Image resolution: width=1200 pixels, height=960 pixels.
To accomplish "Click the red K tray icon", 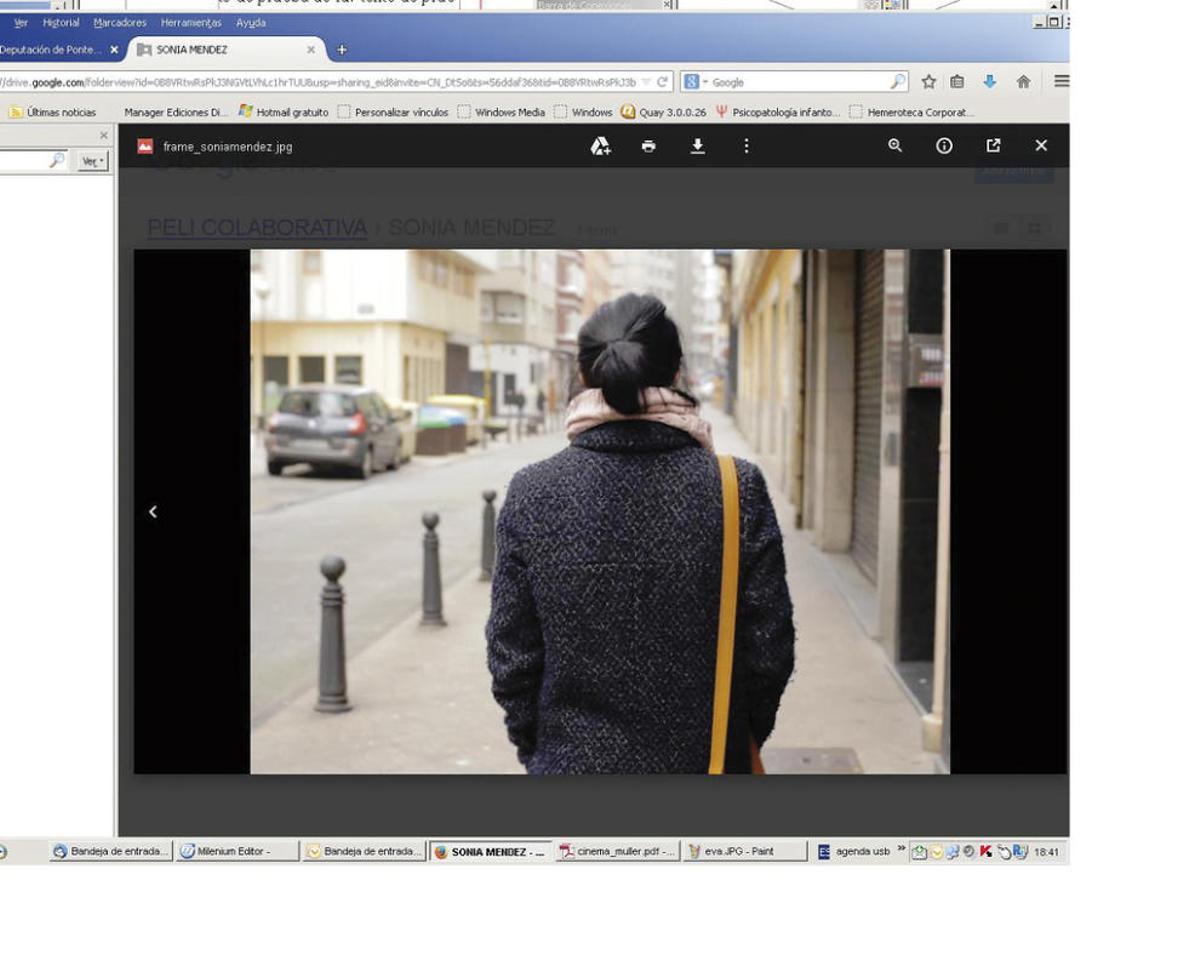I will pos(986,852).
